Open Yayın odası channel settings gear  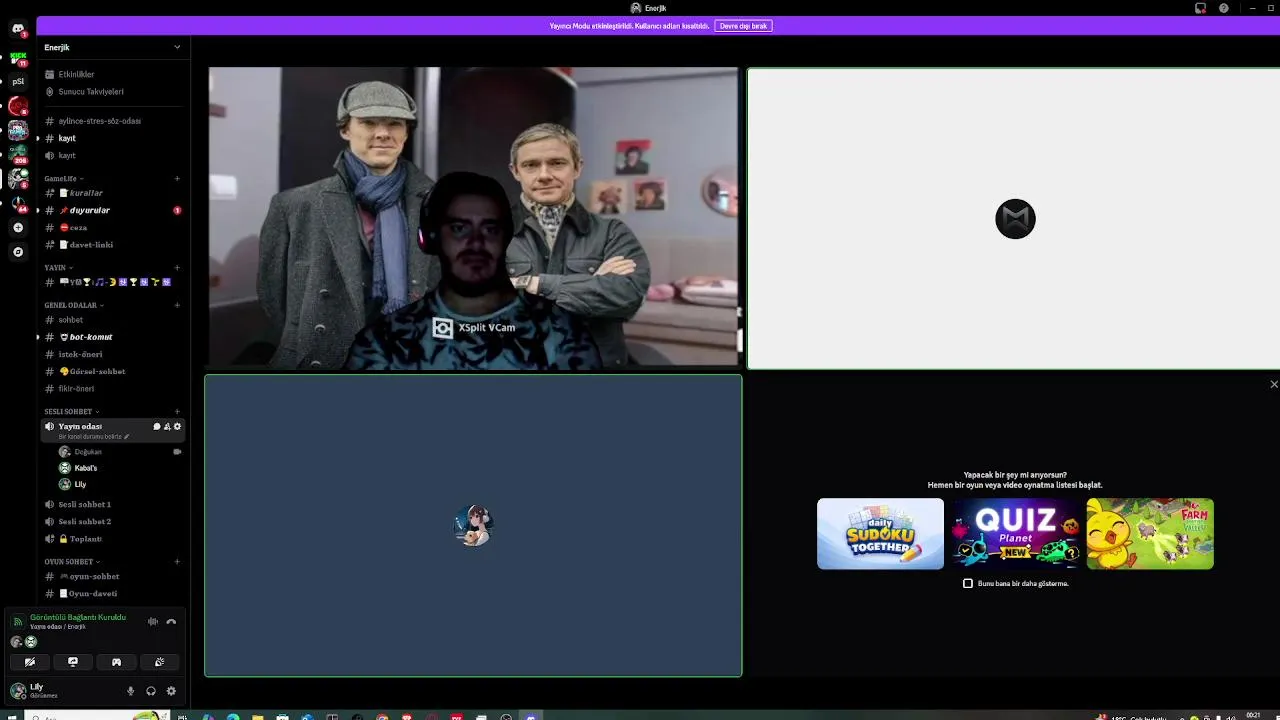coord(178,427)
